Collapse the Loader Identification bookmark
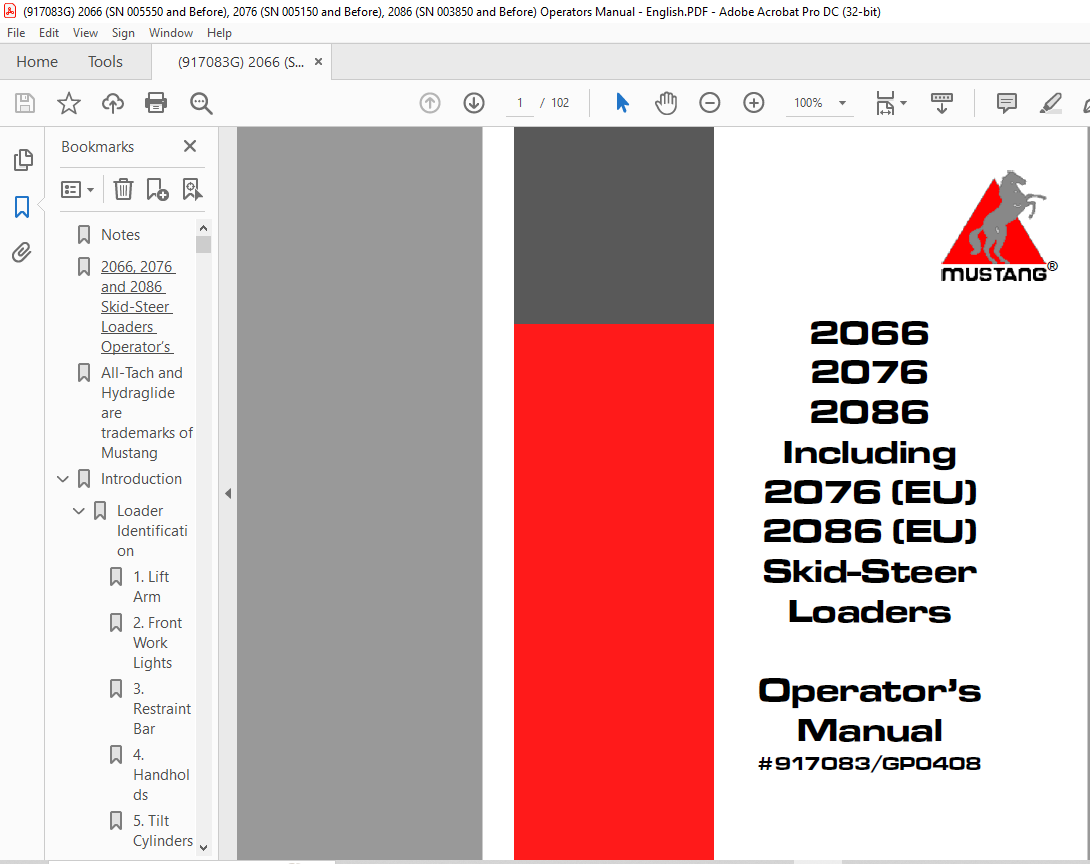Viewport: 1090px width, 864px height. tap(79, 511)
